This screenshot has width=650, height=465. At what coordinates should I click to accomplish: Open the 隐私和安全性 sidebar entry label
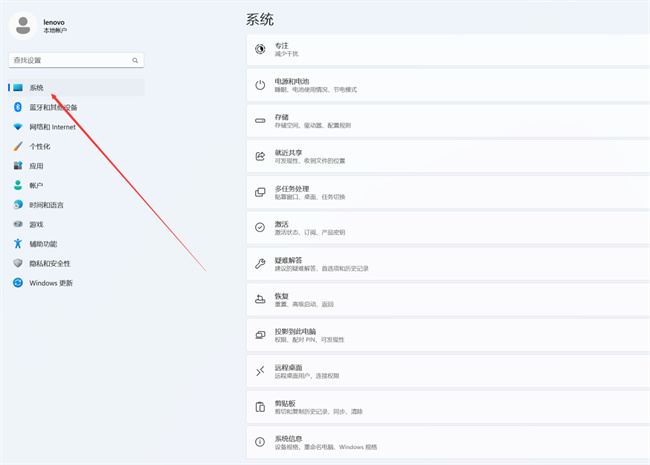50,263
